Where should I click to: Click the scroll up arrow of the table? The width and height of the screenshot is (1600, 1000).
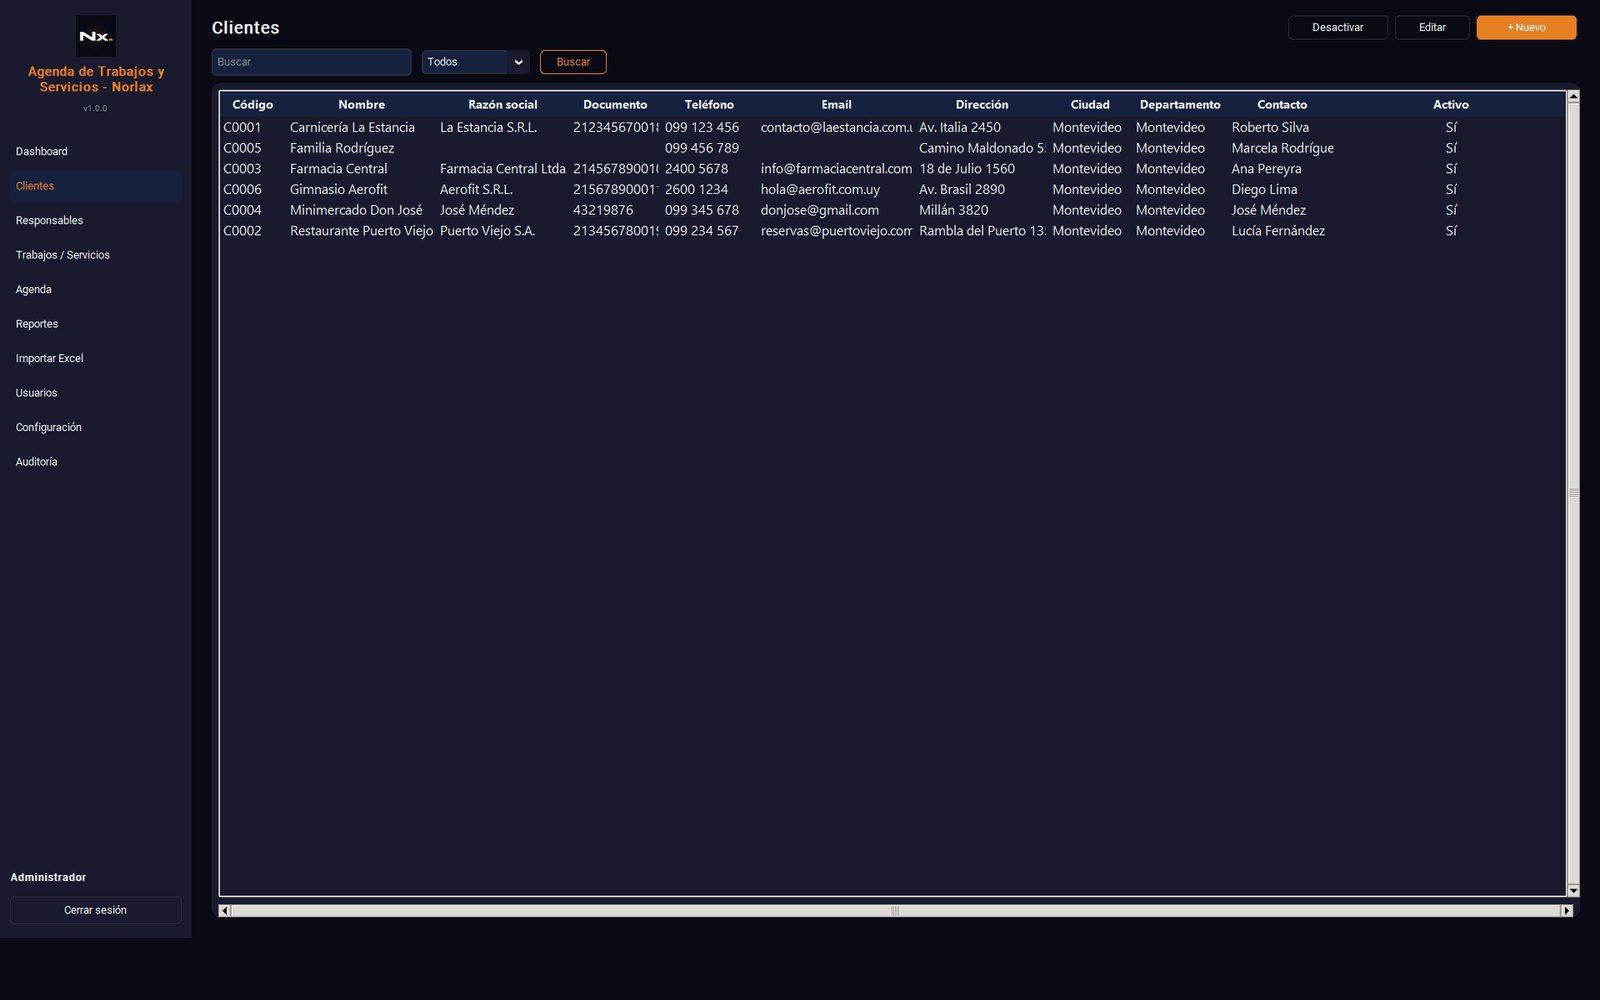(1573, 97)
